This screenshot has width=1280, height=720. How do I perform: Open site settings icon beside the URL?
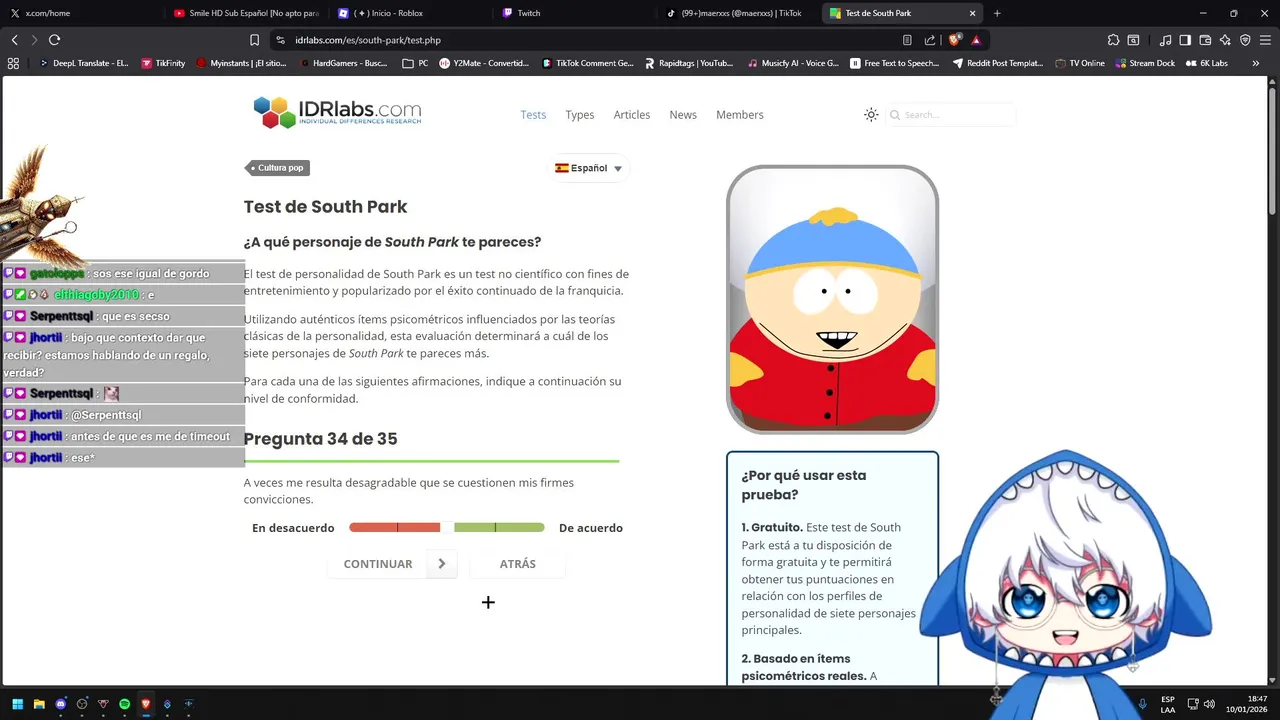coord(280,40)
